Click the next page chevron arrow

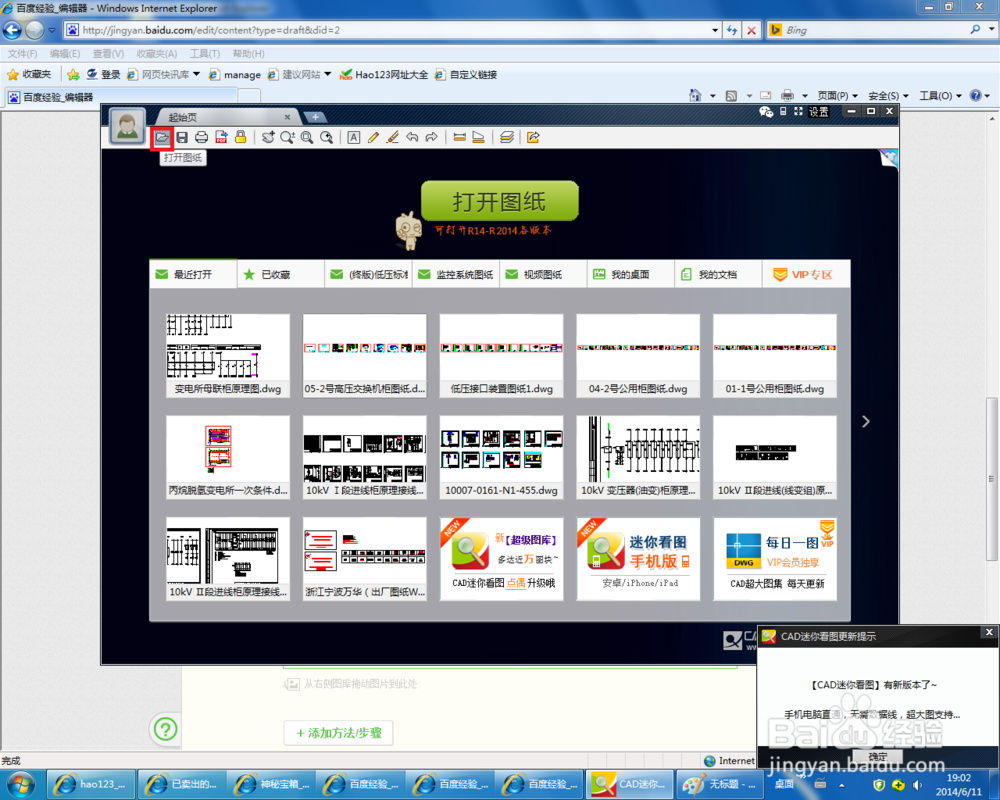click(x=865, y=422)
